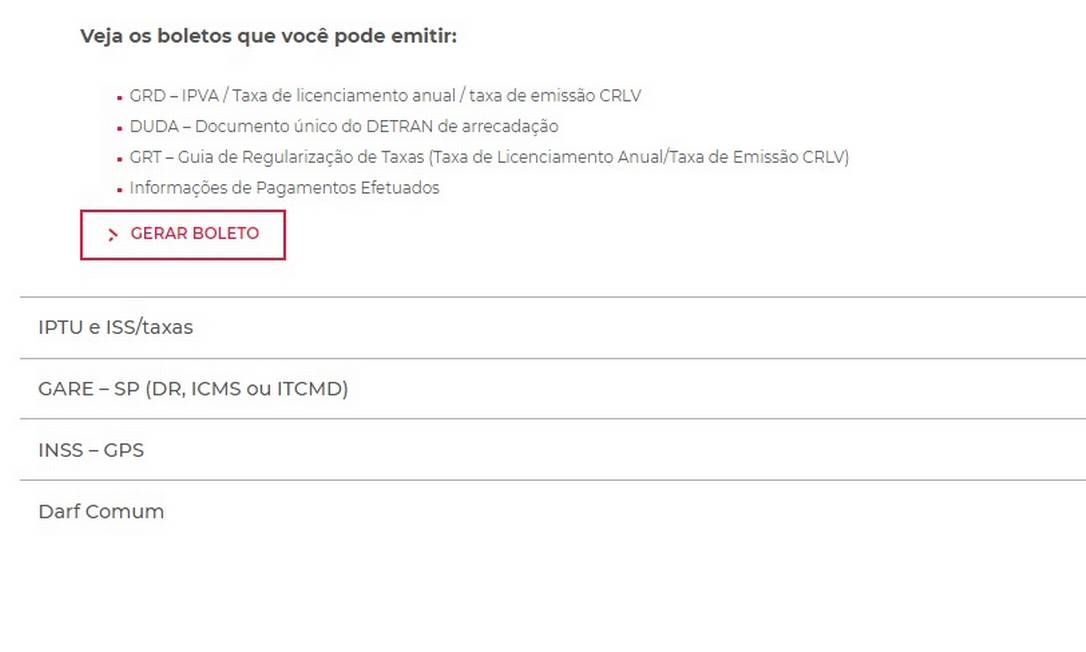
Task: Click the red bullet before DUDA
Action: (x=120, y=128)
